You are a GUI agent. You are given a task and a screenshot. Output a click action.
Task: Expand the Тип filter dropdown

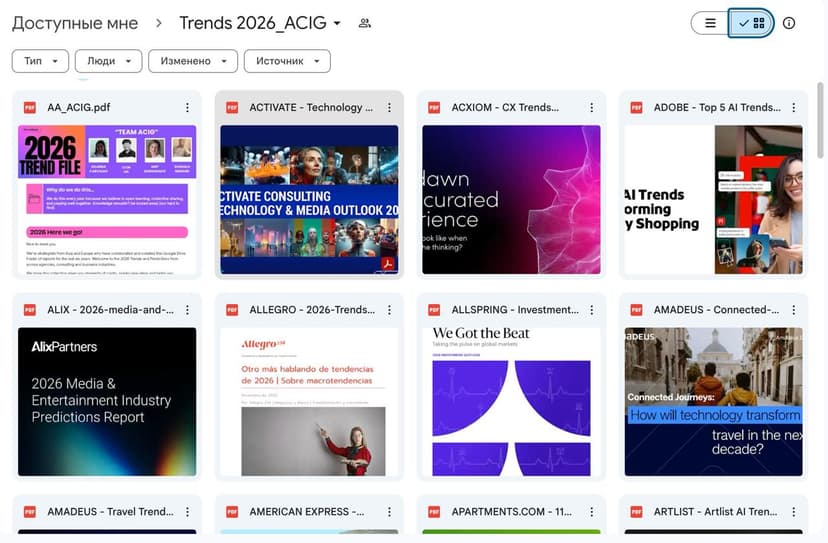pyautogui.click(x=40, y=61)
